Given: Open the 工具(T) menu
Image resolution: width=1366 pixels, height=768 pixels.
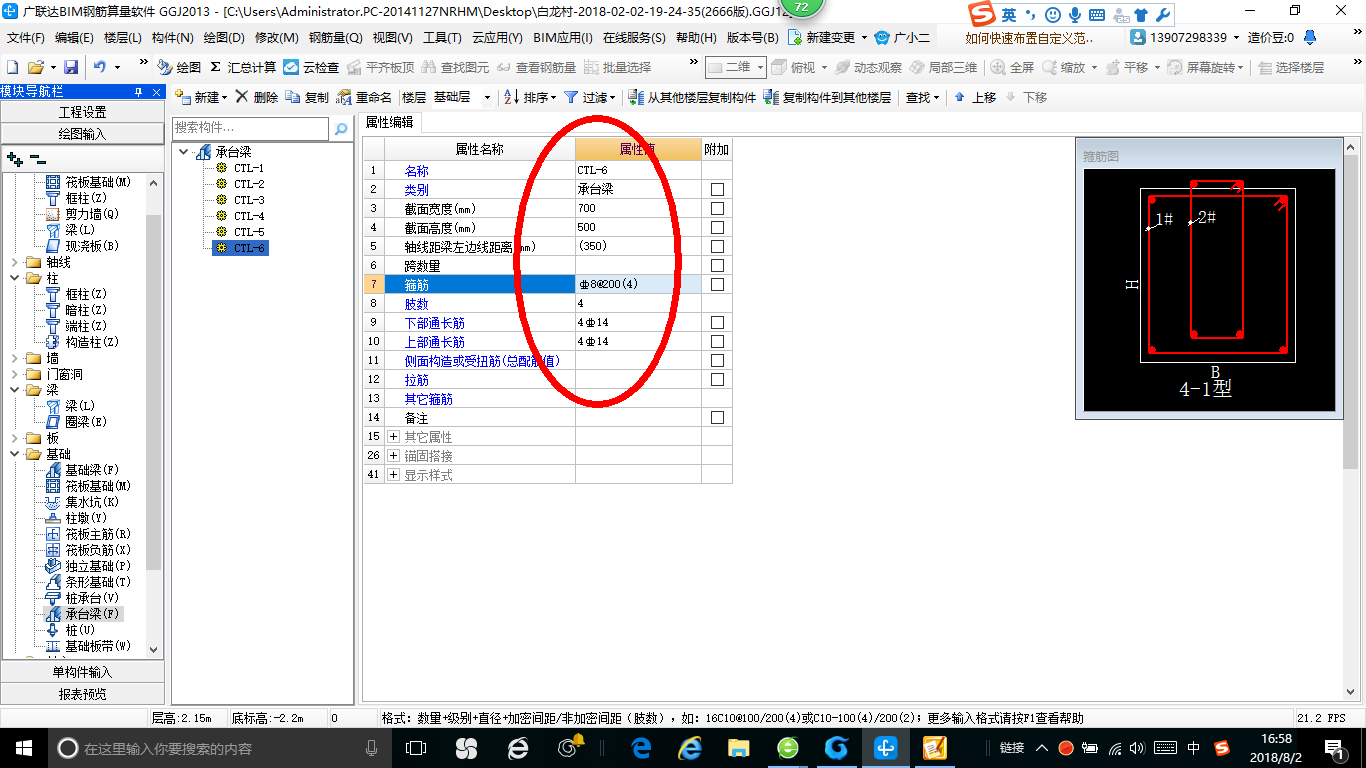Looking at the screenshot, I should [442, 37].
